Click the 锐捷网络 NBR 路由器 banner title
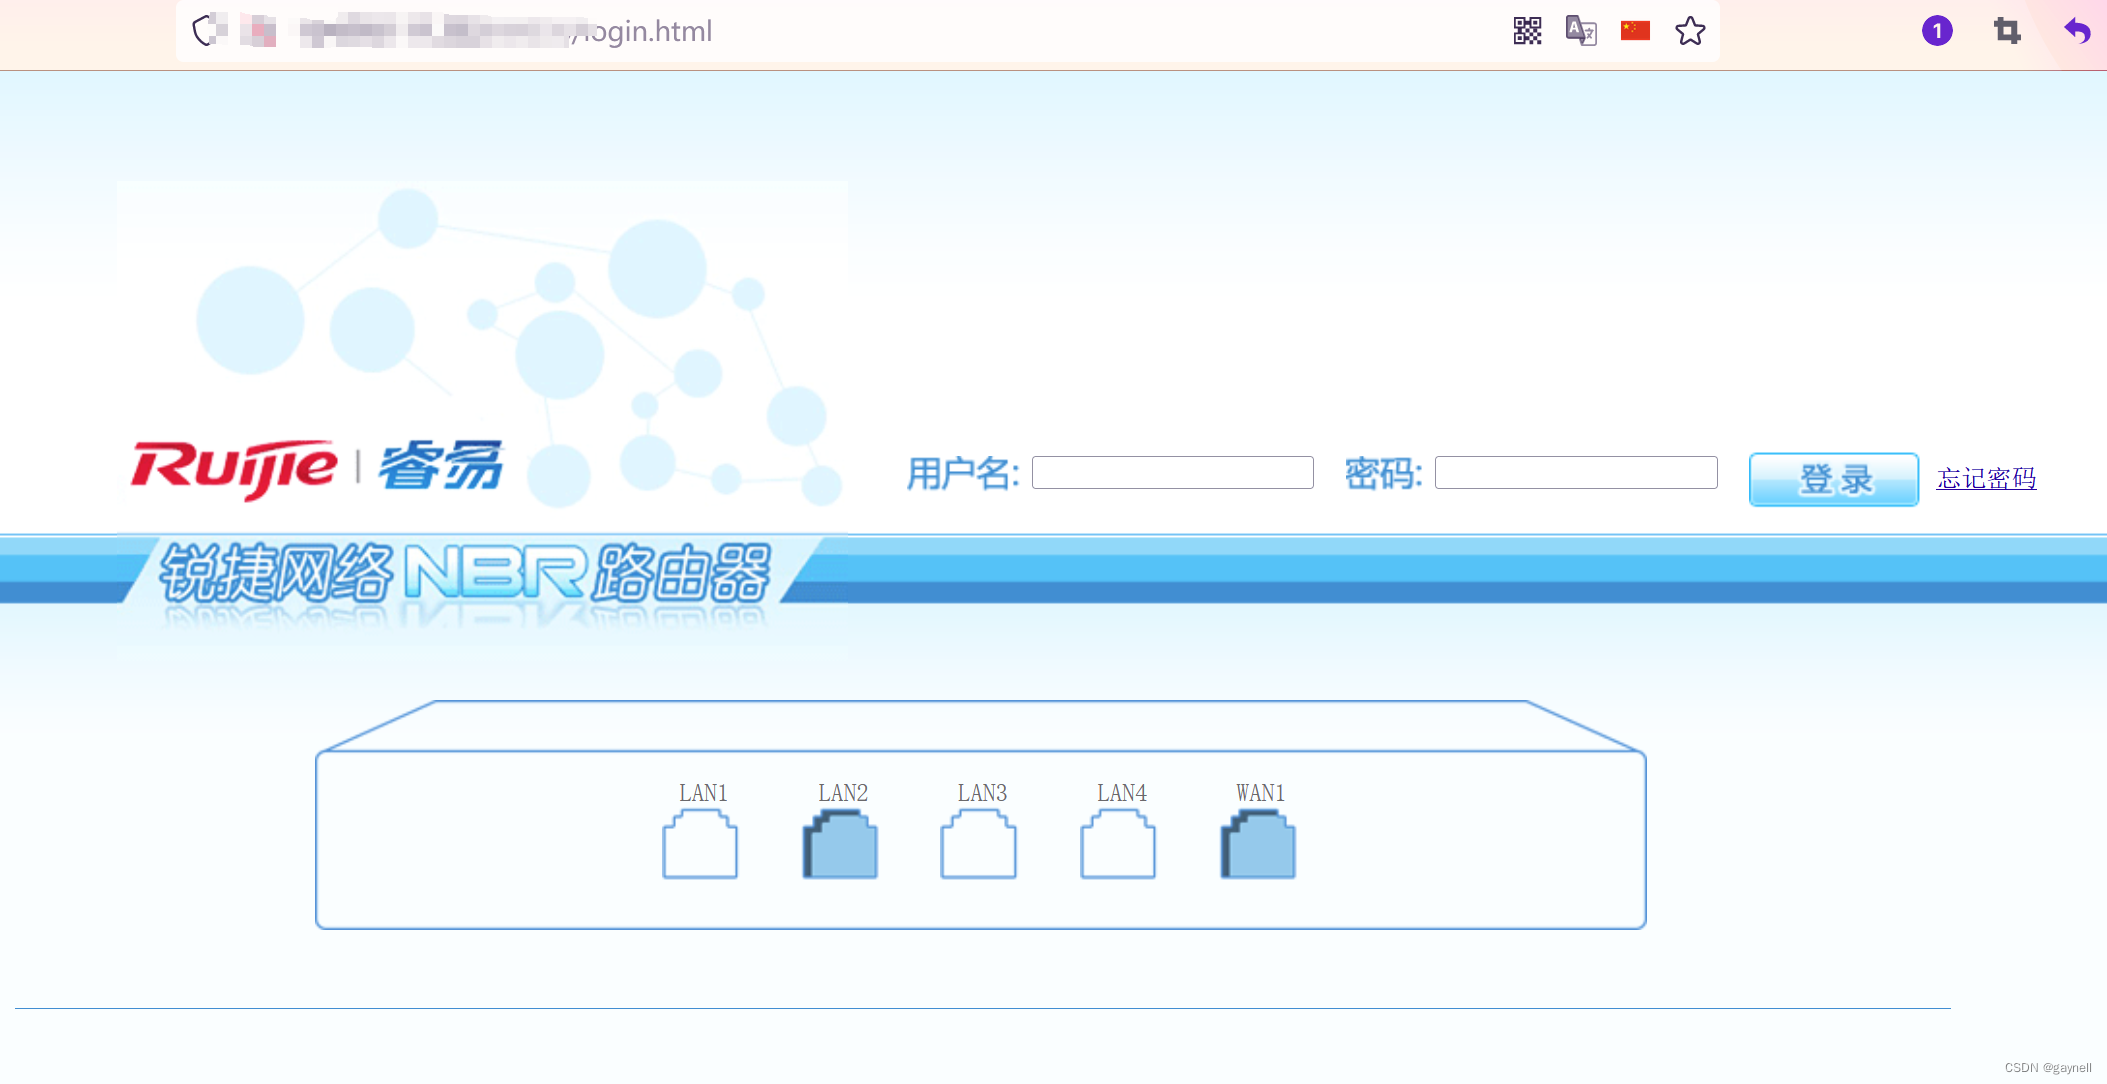Image resolution: width=2107 pixels, height=1084 pixels. click(x=466, y=572)
